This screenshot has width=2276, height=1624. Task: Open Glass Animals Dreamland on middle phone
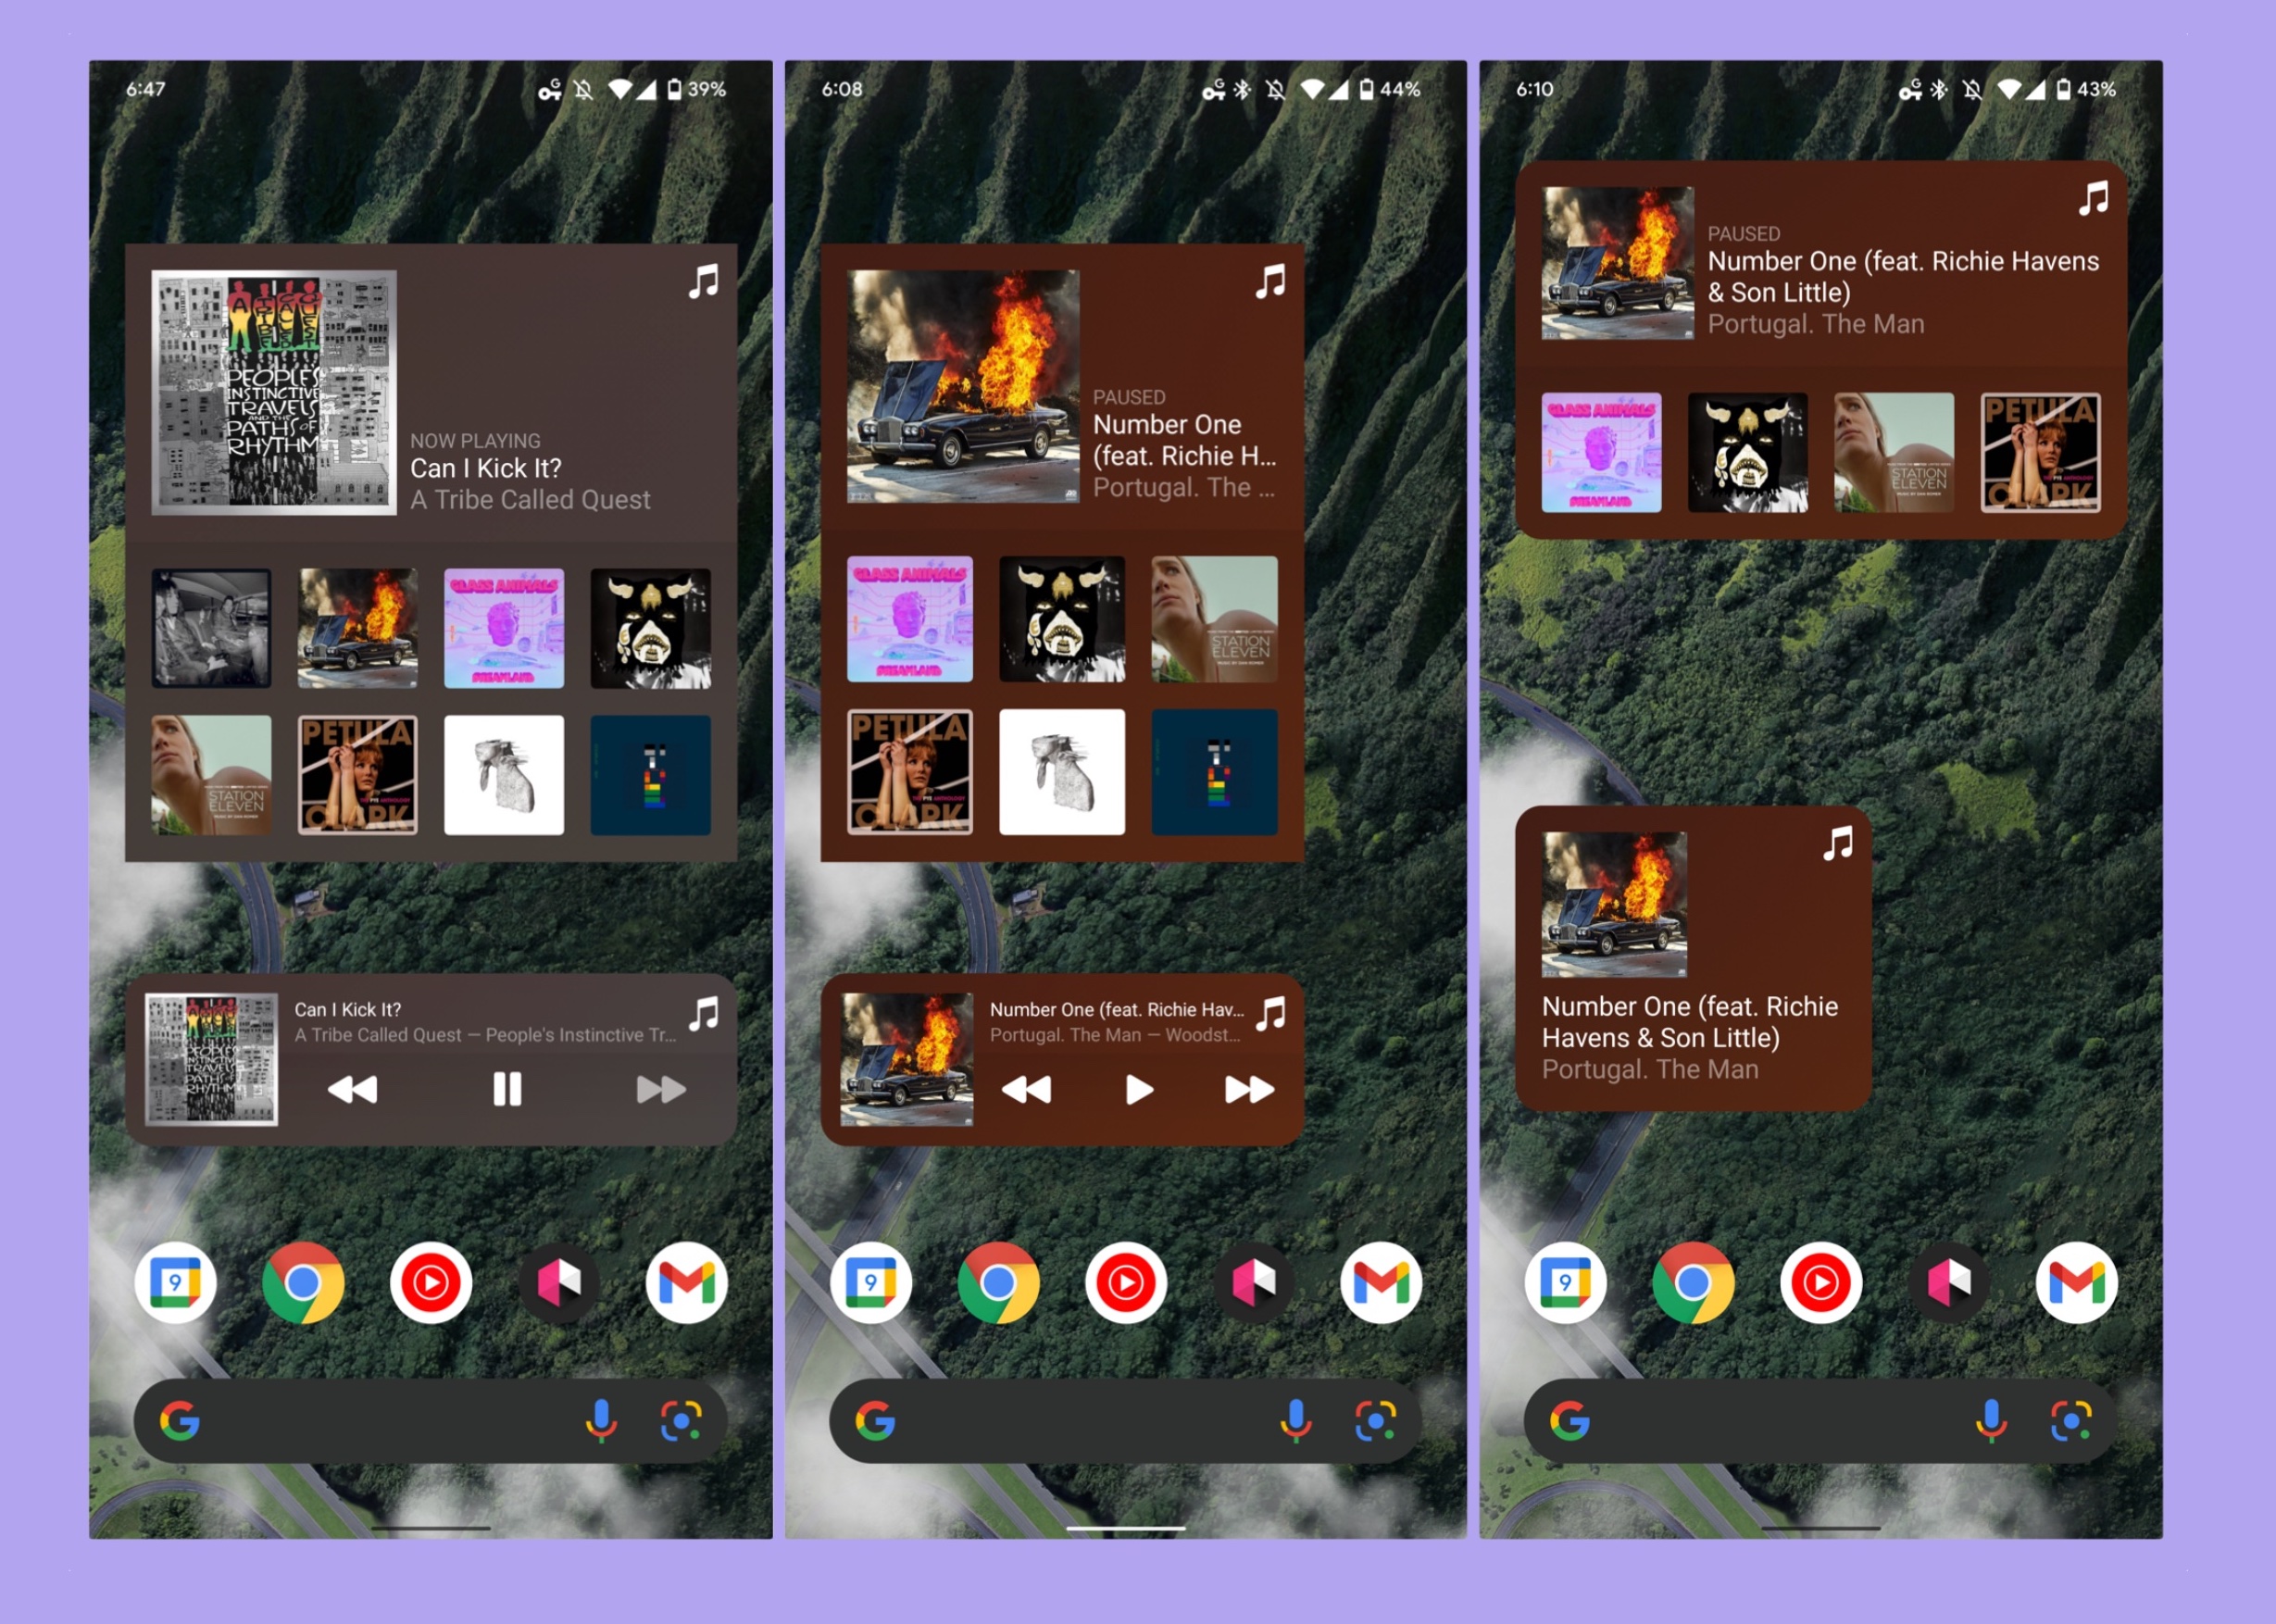coord(909,619)
